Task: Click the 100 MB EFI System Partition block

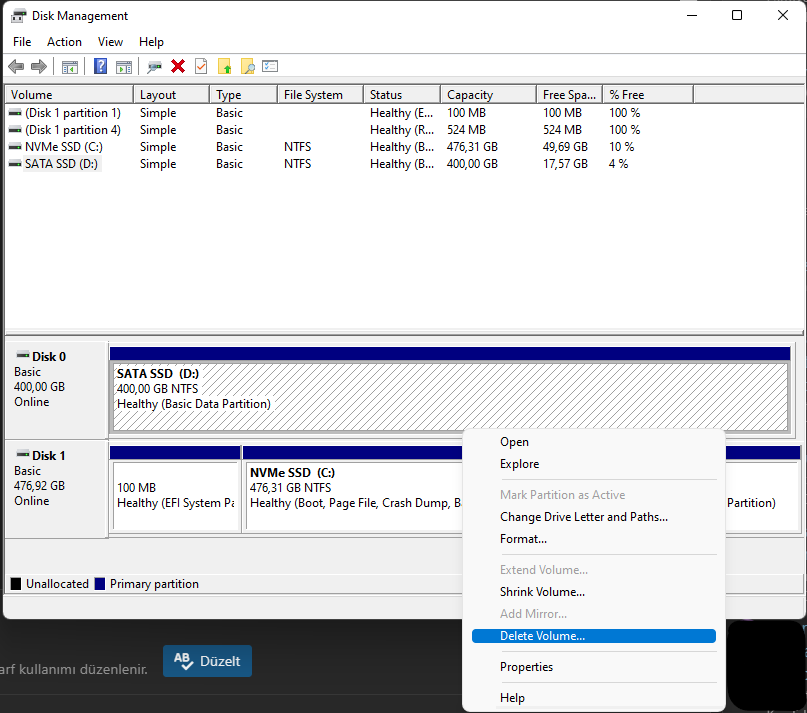Action: [175, 495]
